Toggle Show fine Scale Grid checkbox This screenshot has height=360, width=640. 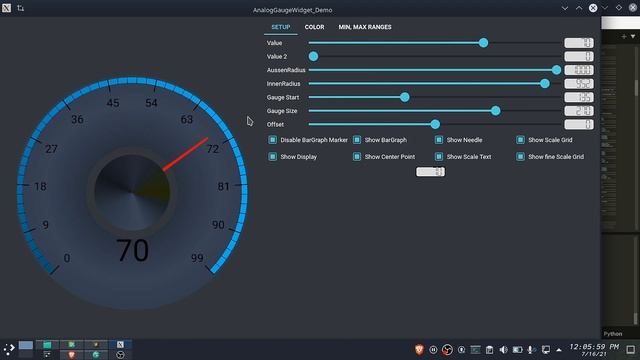click(x=520, y=157)
